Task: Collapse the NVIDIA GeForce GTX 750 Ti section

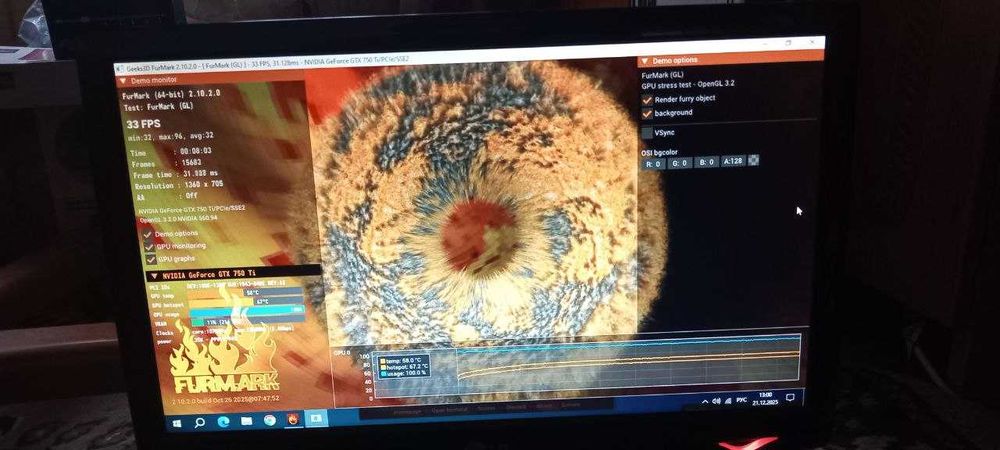Action: (x=154, y=276)
